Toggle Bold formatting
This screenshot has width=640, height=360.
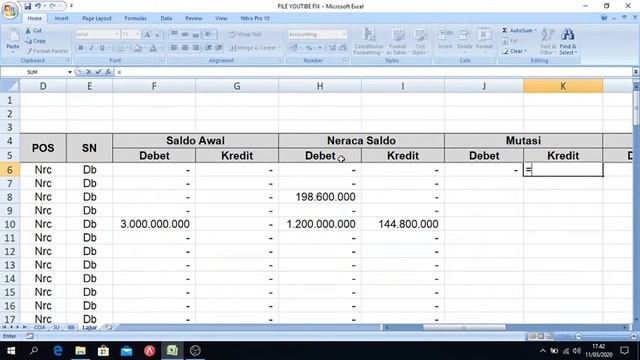[x=81, y=48]
